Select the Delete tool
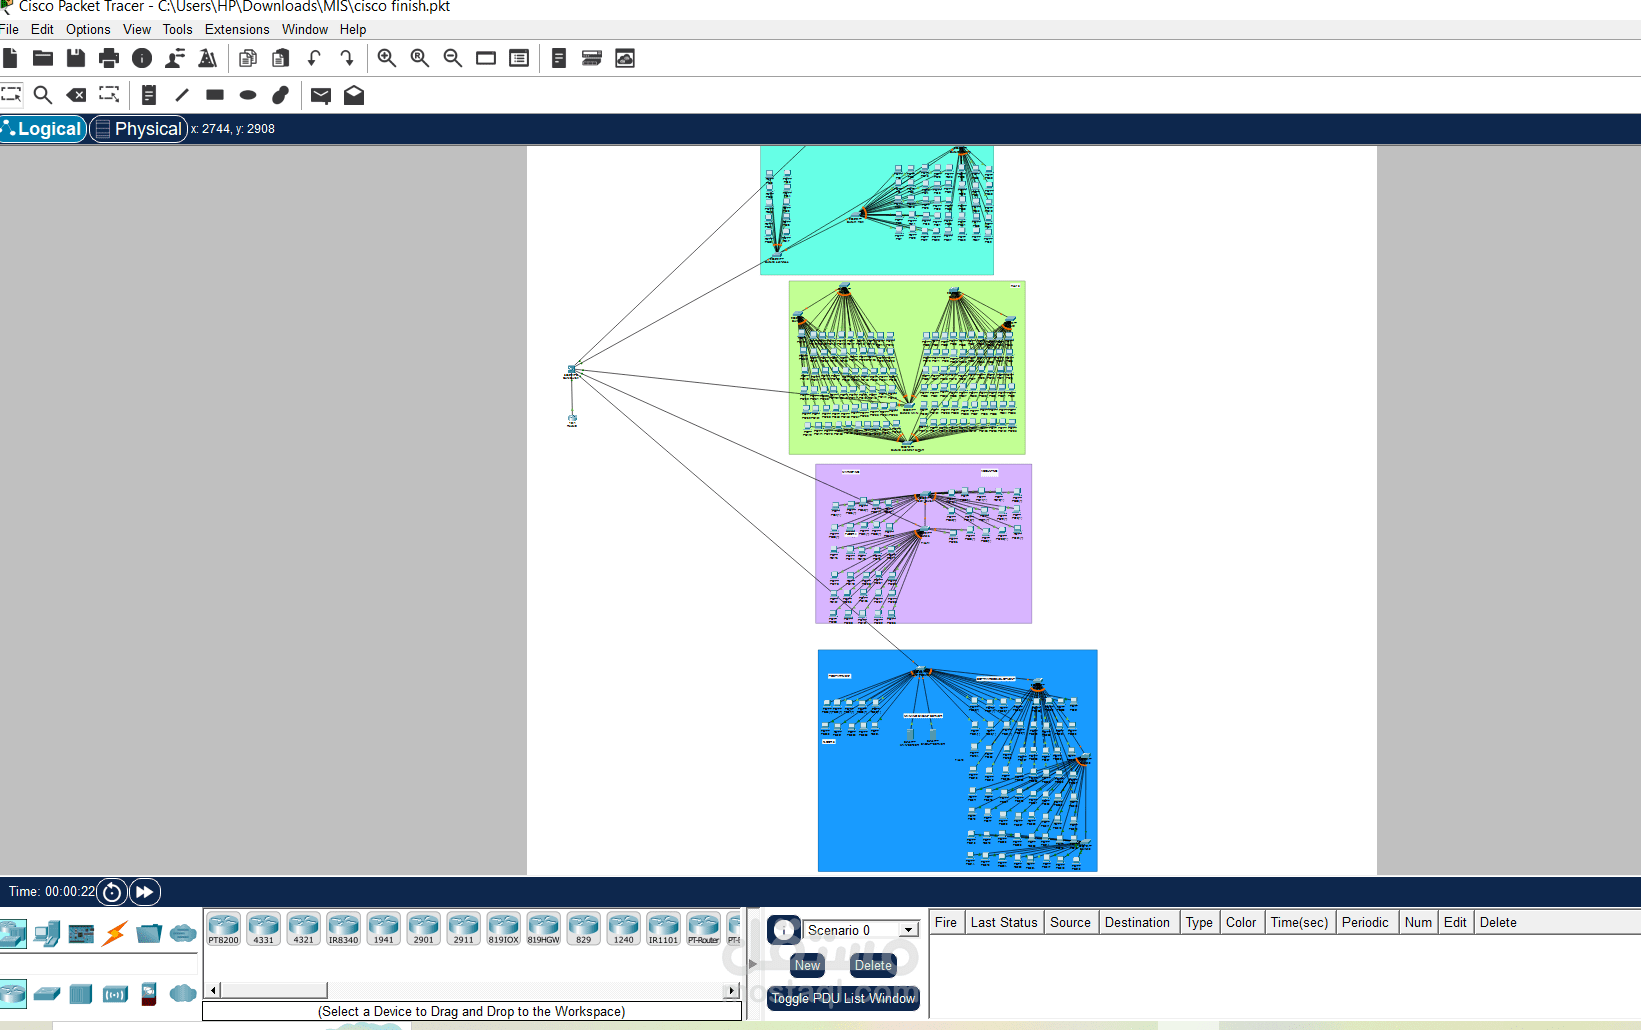The height and width of the screenshot is (1030, 1641). (76, 95)
